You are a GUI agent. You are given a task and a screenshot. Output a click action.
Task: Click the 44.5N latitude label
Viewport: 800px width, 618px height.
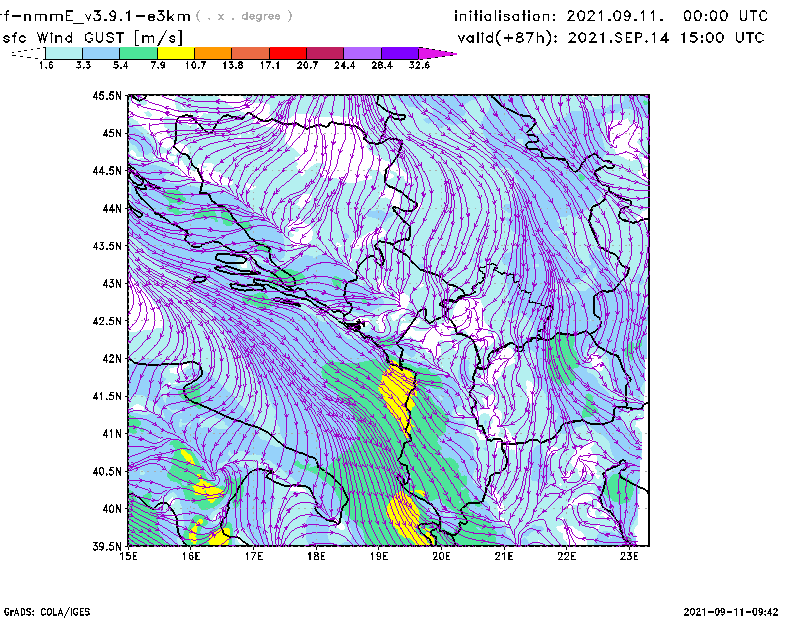coord(107,170)
